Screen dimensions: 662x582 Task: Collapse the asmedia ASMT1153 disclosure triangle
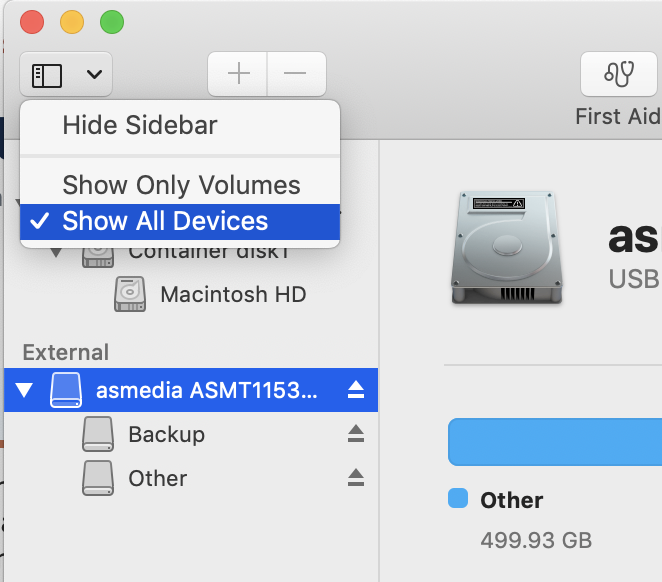[x=24, y=391]
